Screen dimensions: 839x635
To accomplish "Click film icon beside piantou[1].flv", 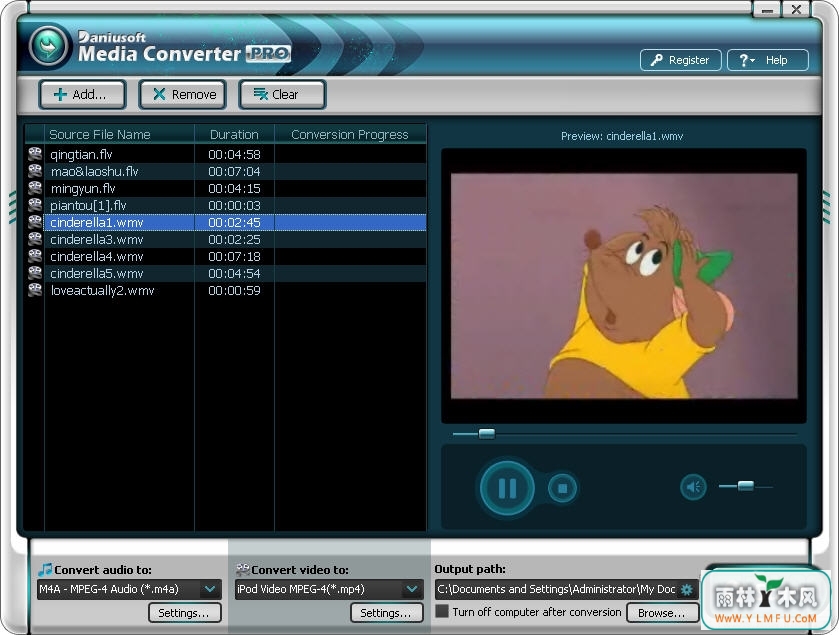I will click(x=35, y=205).
